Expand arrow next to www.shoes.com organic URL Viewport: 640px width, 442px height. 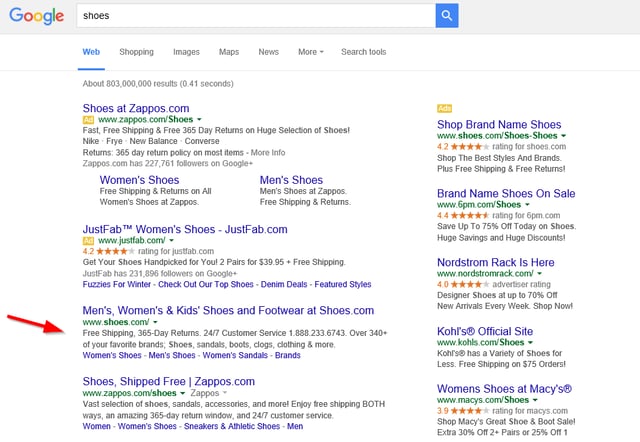[x=155, y=322]
